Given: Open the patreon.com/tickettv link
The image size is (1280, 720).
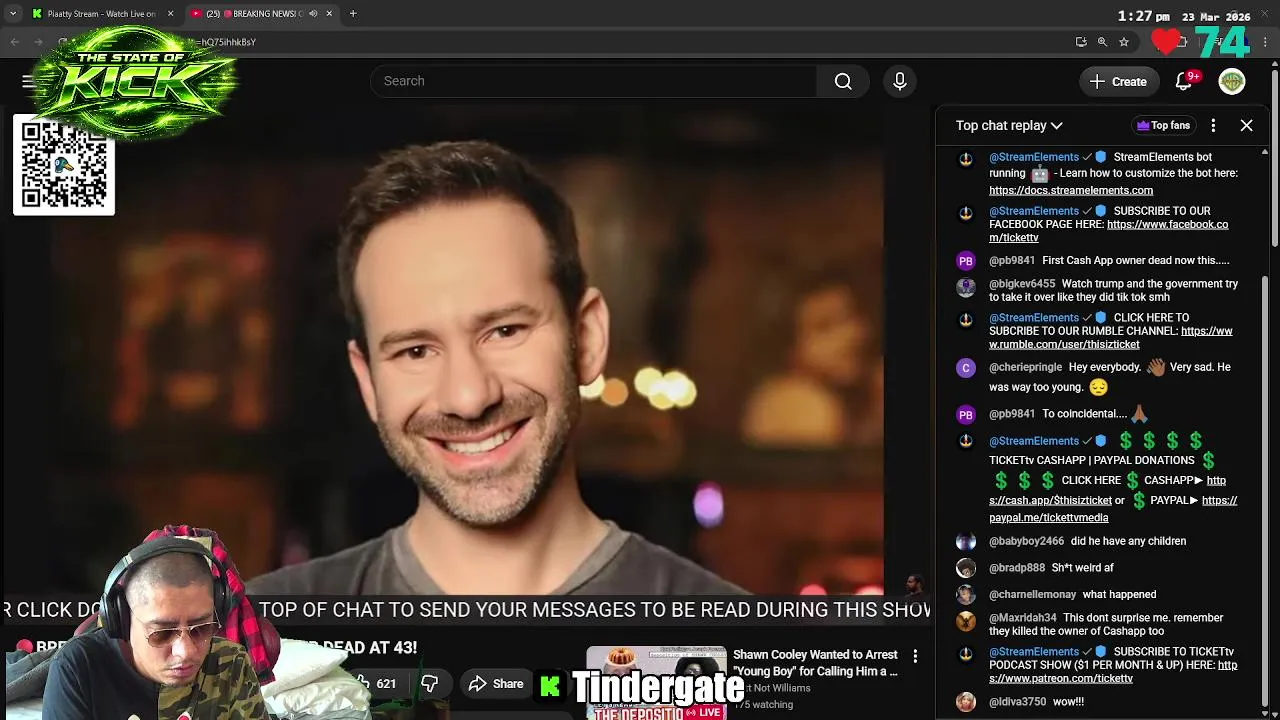Looking at the screenshot, I should coord(1113,672).
